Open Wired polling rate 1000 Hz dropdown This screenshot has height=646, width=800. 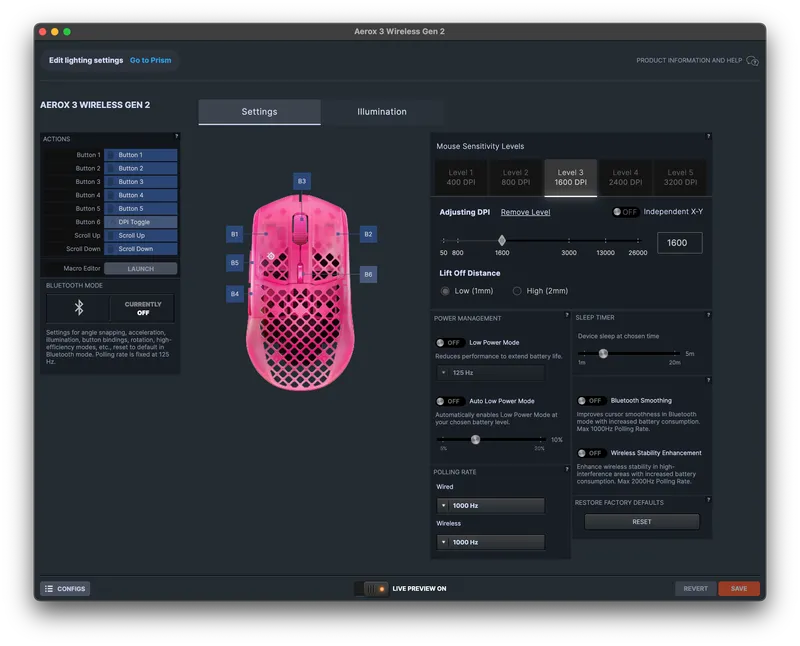490,505
